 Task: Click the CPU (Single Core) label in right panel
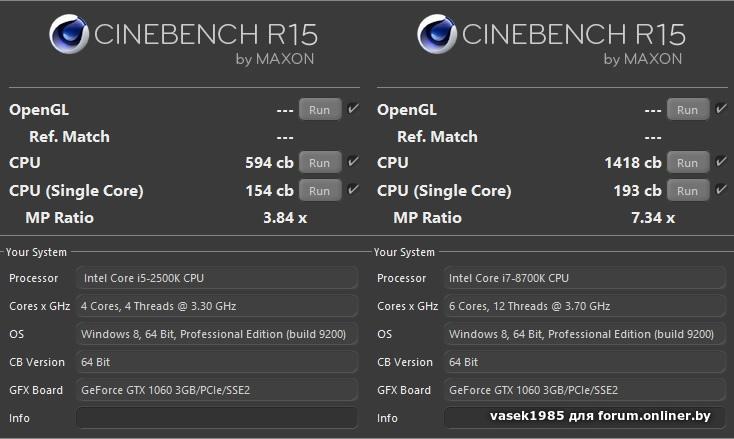(444, 191)
